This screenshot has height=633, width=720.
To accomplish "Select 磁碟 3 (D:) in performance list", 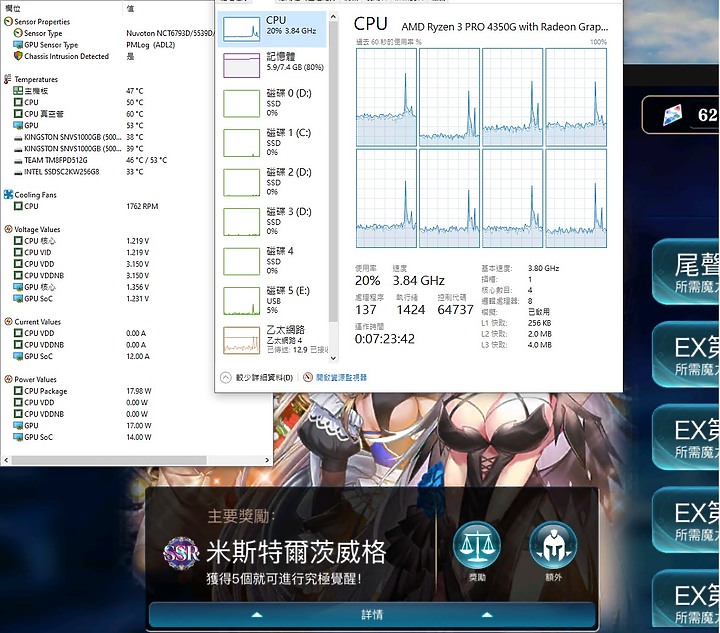I will pyautogui.click(x=272, y=222).
